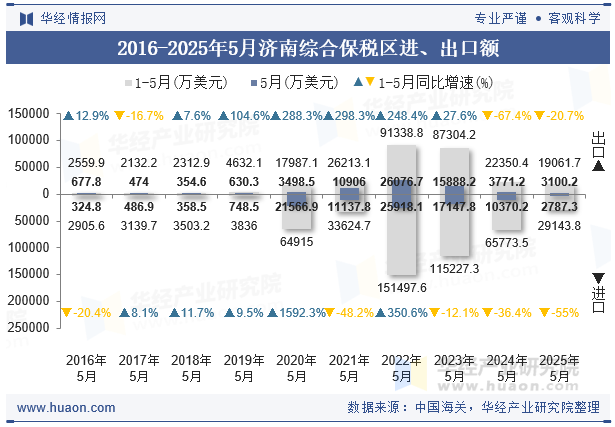The width and height of the screenshot is (615, 427).
Task: Click the -67.4% export growth marker
Action: pyautogui.click(x=507, y=116)
